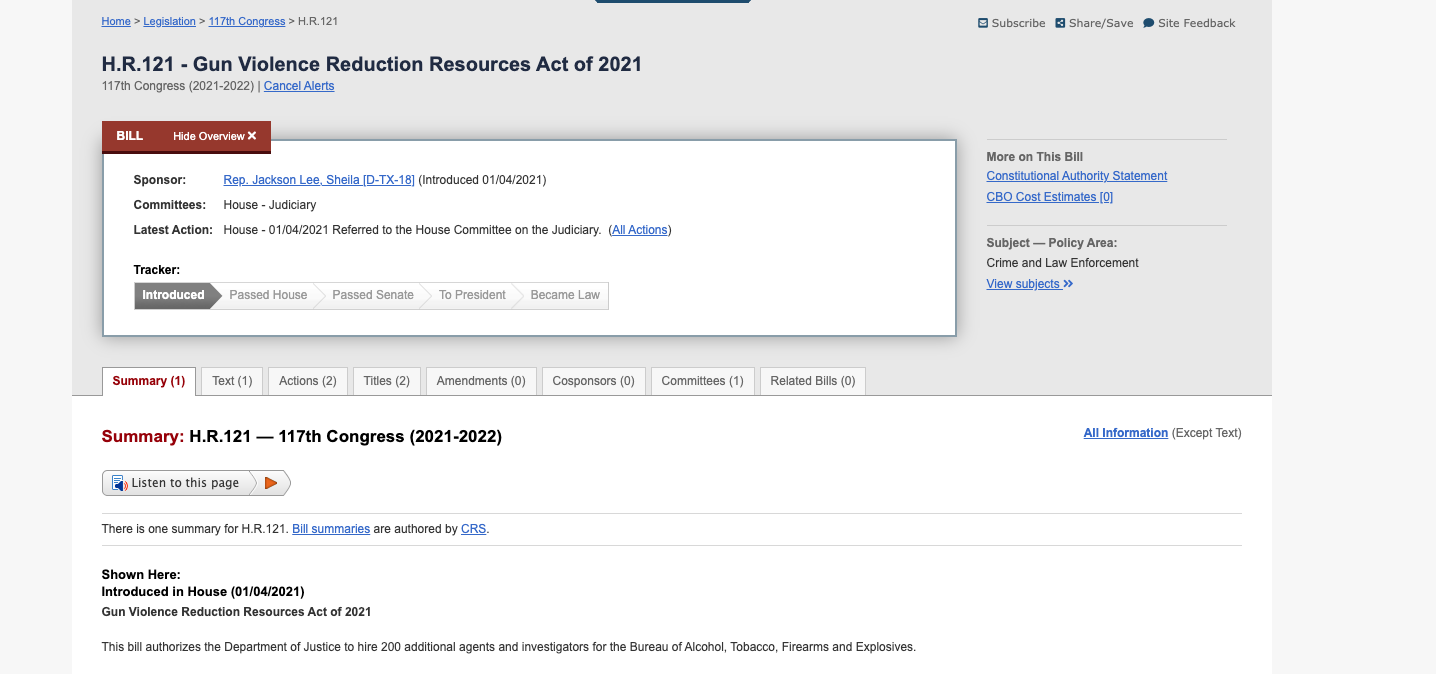Open Constitutional Authority Statement link

(x=1076, y=176)
